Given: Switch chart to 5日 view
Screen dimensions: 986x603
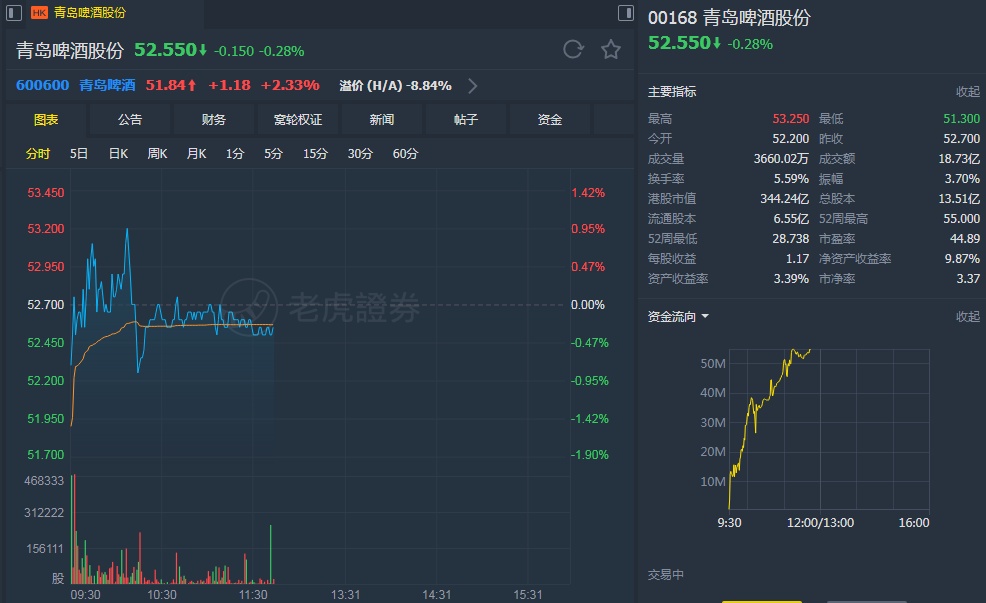Looking at the screenshot, I should pos(79,154).
